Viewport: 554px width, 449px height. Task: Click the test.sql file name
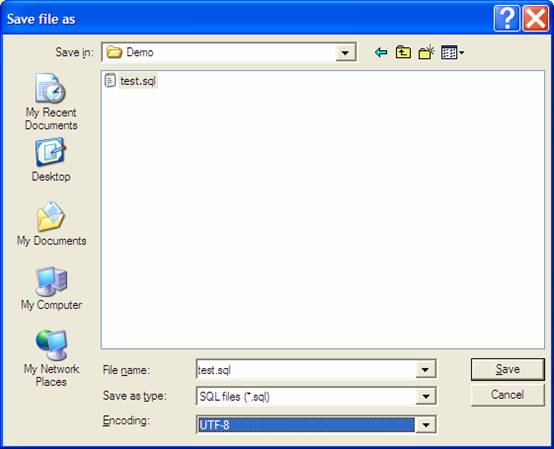[138, 81]
